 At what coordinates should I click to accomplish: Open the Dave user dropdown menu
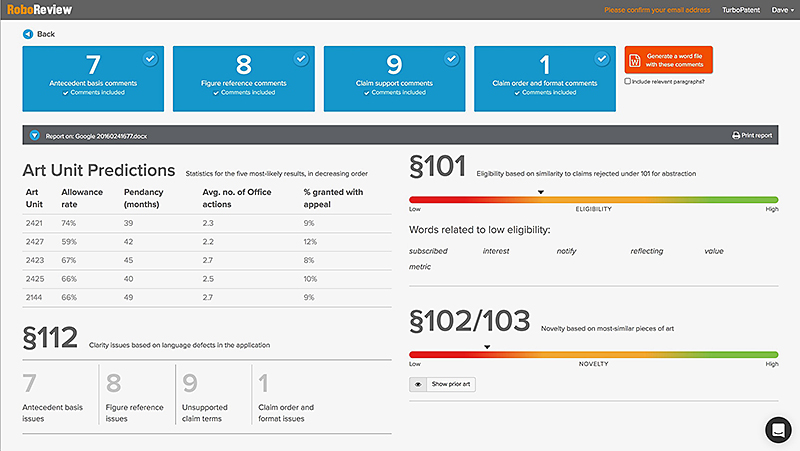(781, 10)
